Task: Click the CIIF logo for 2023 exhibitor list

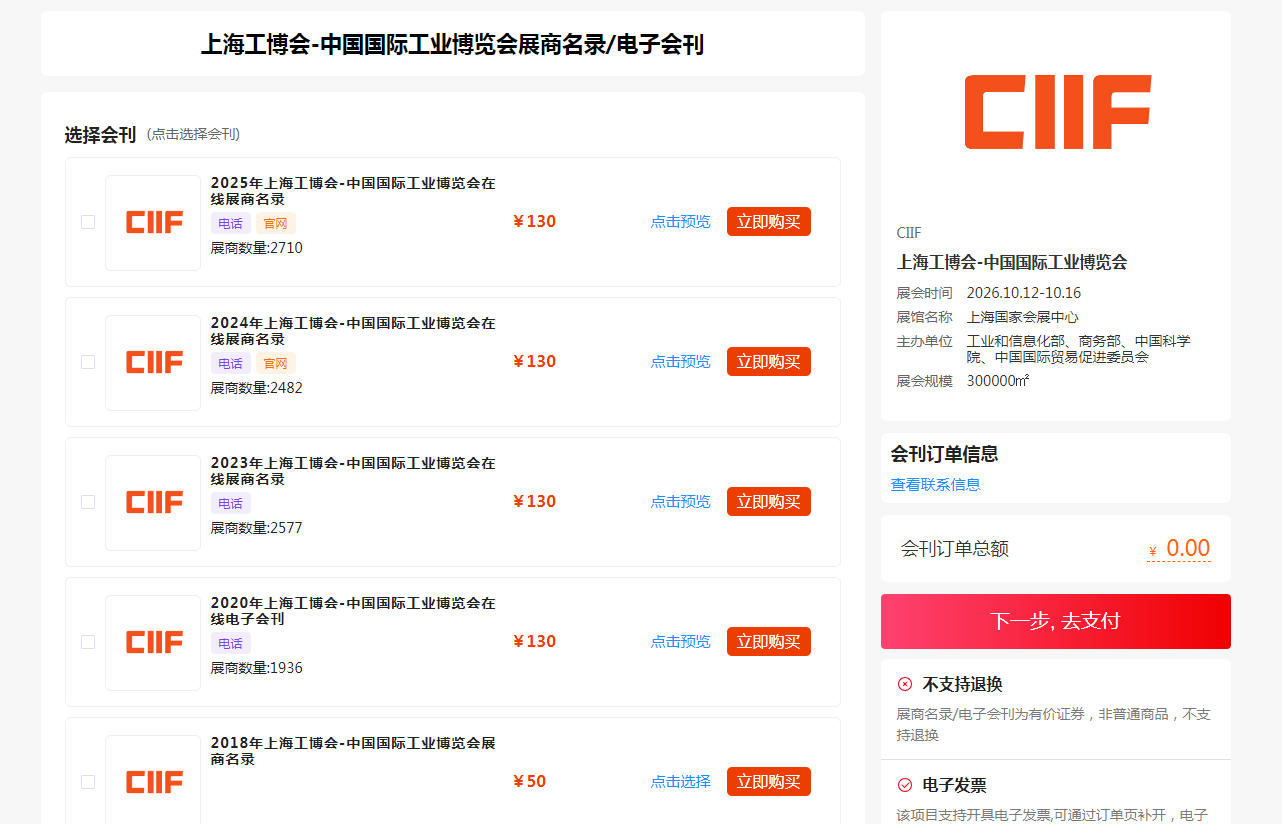Action: pyautogui.click(x=153, y=502)
